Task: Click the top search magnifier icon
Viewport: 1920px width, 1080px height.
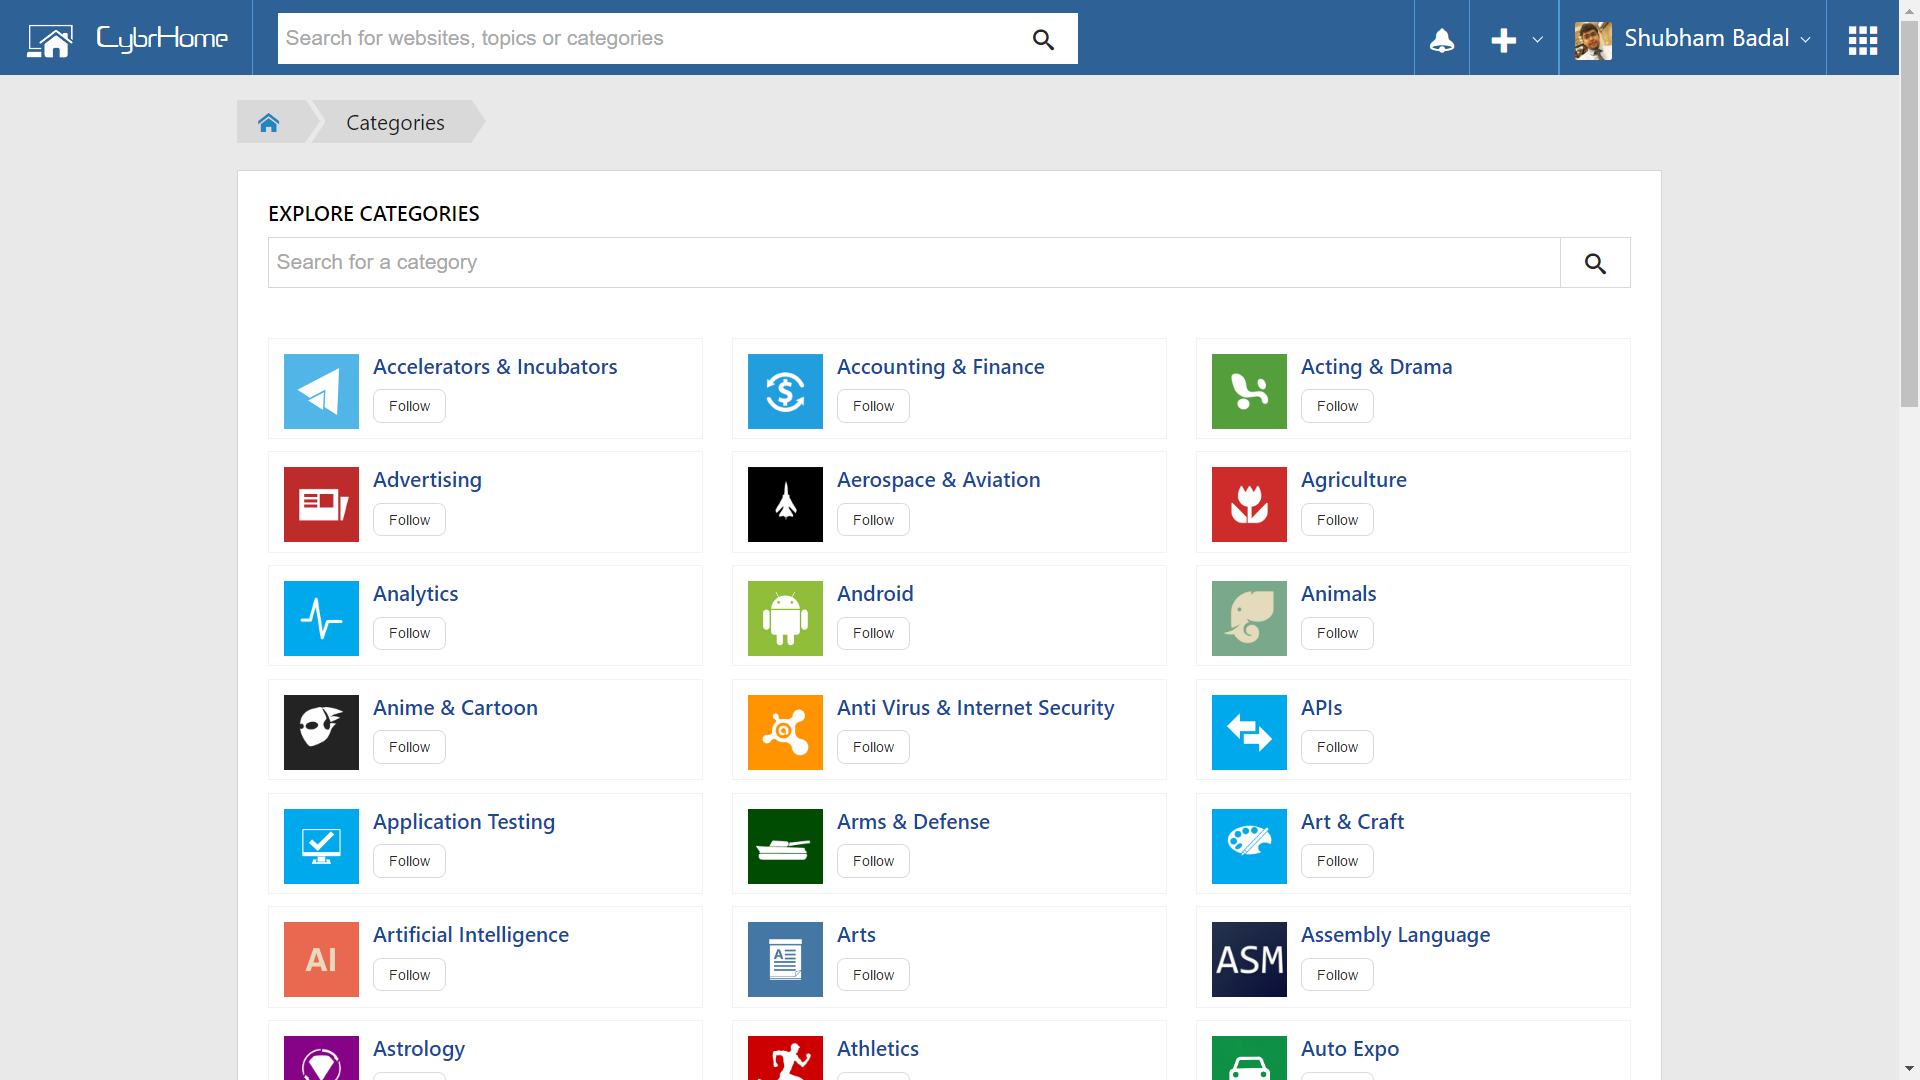Action: [1043, 39]
